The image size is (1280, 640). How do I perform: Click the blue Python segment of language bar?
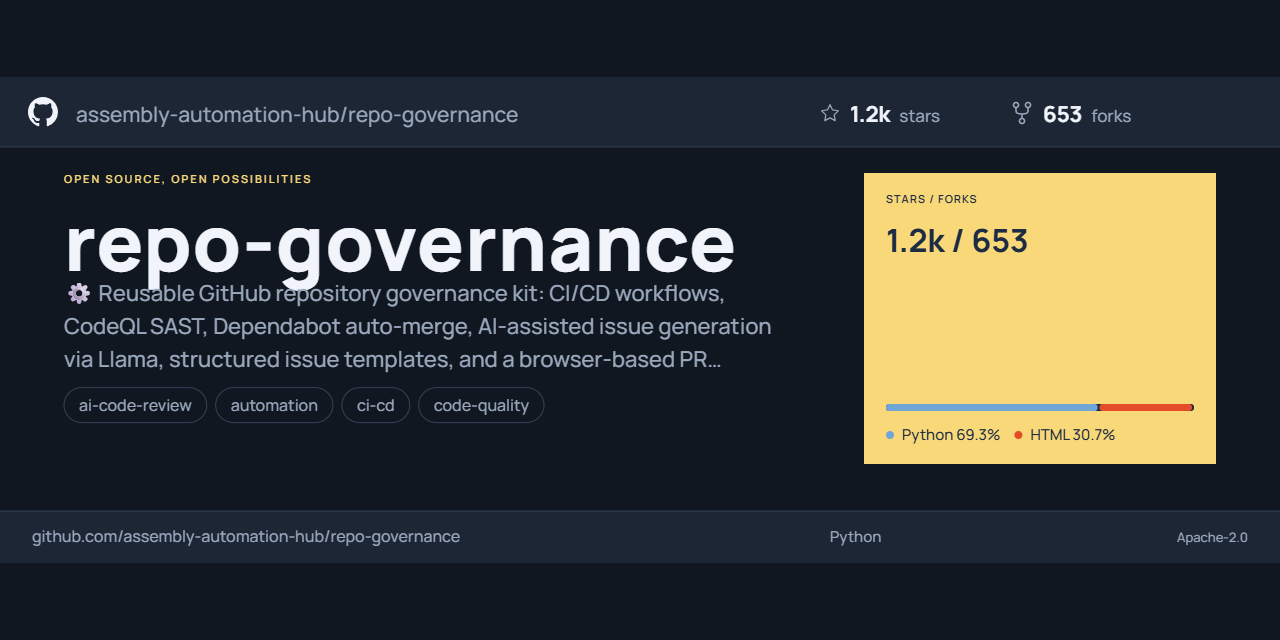992,407
